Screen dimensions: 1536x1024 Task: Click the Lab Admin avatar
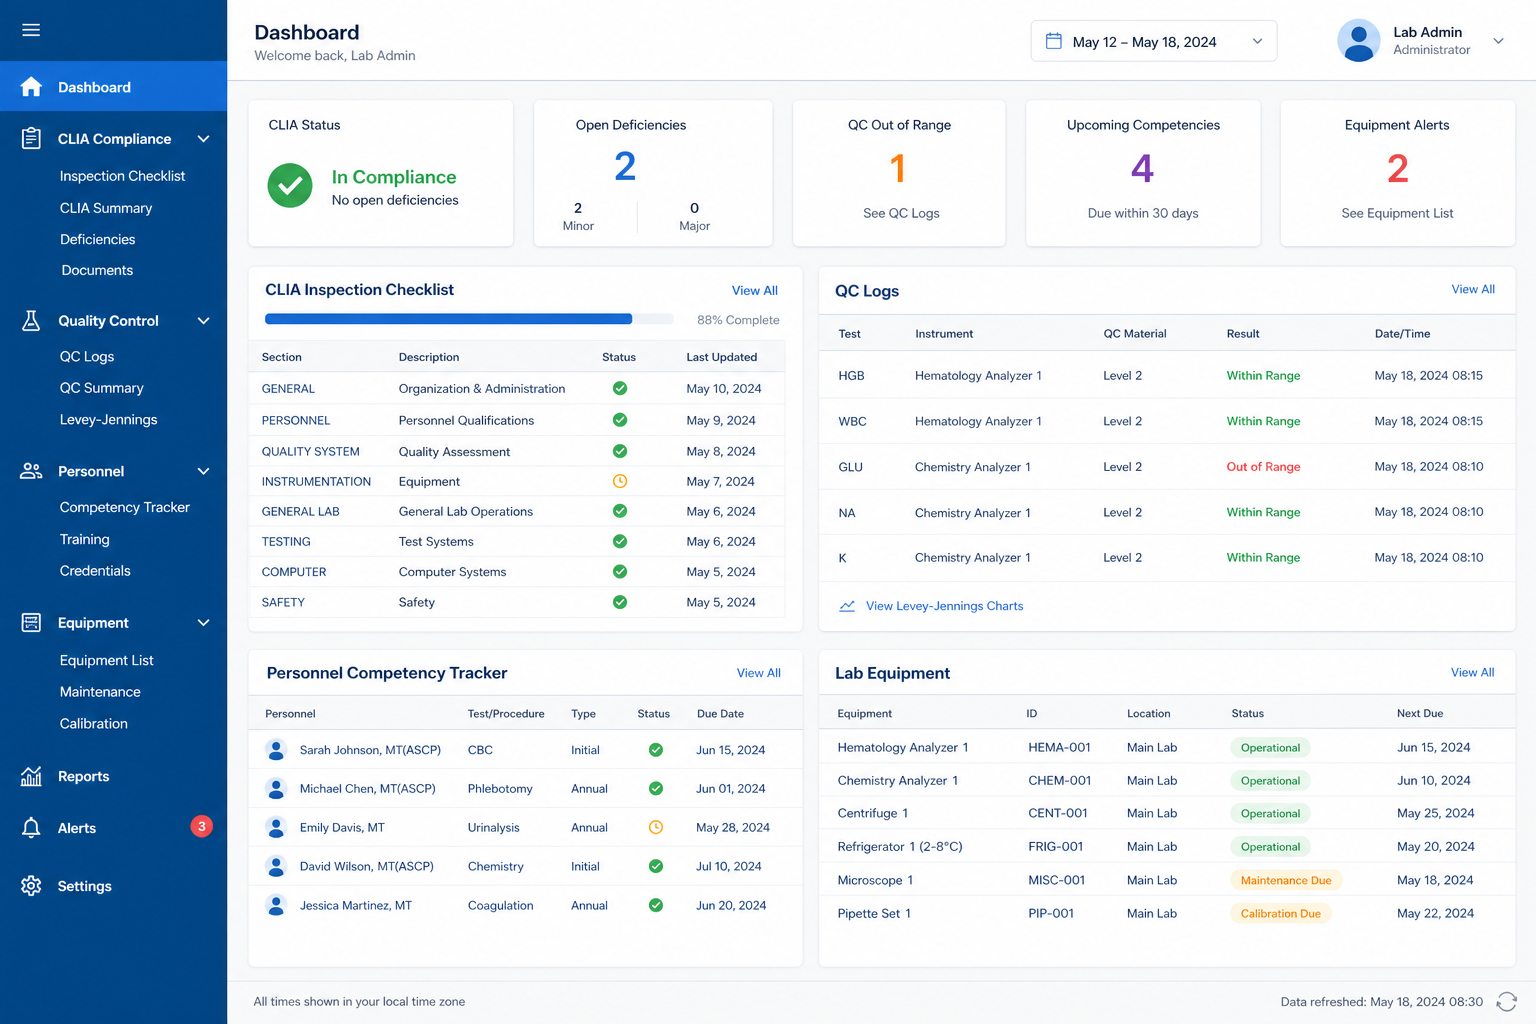coord(1358,41)
